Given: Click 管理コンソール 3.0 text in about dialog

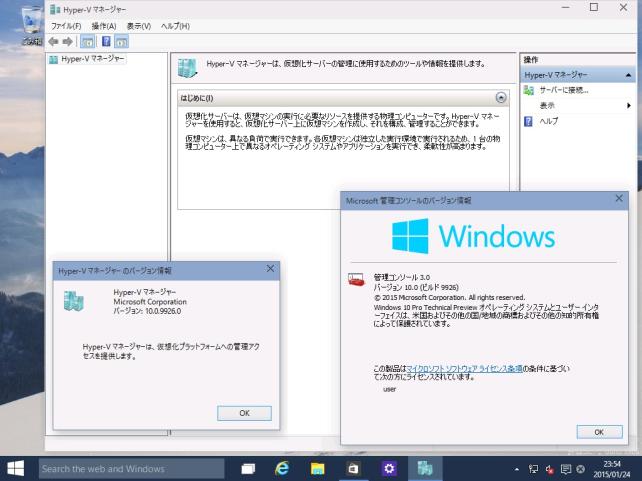Looking at the screenshot, I should tap(402, 278).
